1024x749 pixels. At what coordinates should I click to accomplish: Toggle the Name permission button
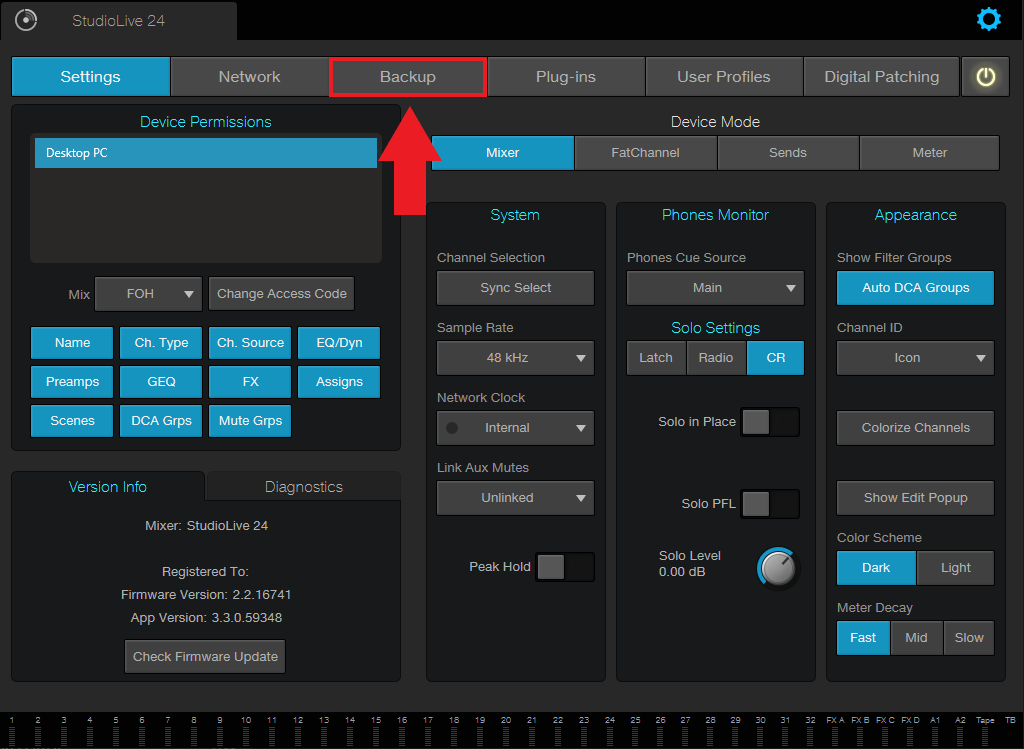pyautogui.click(x=72, y=343)
